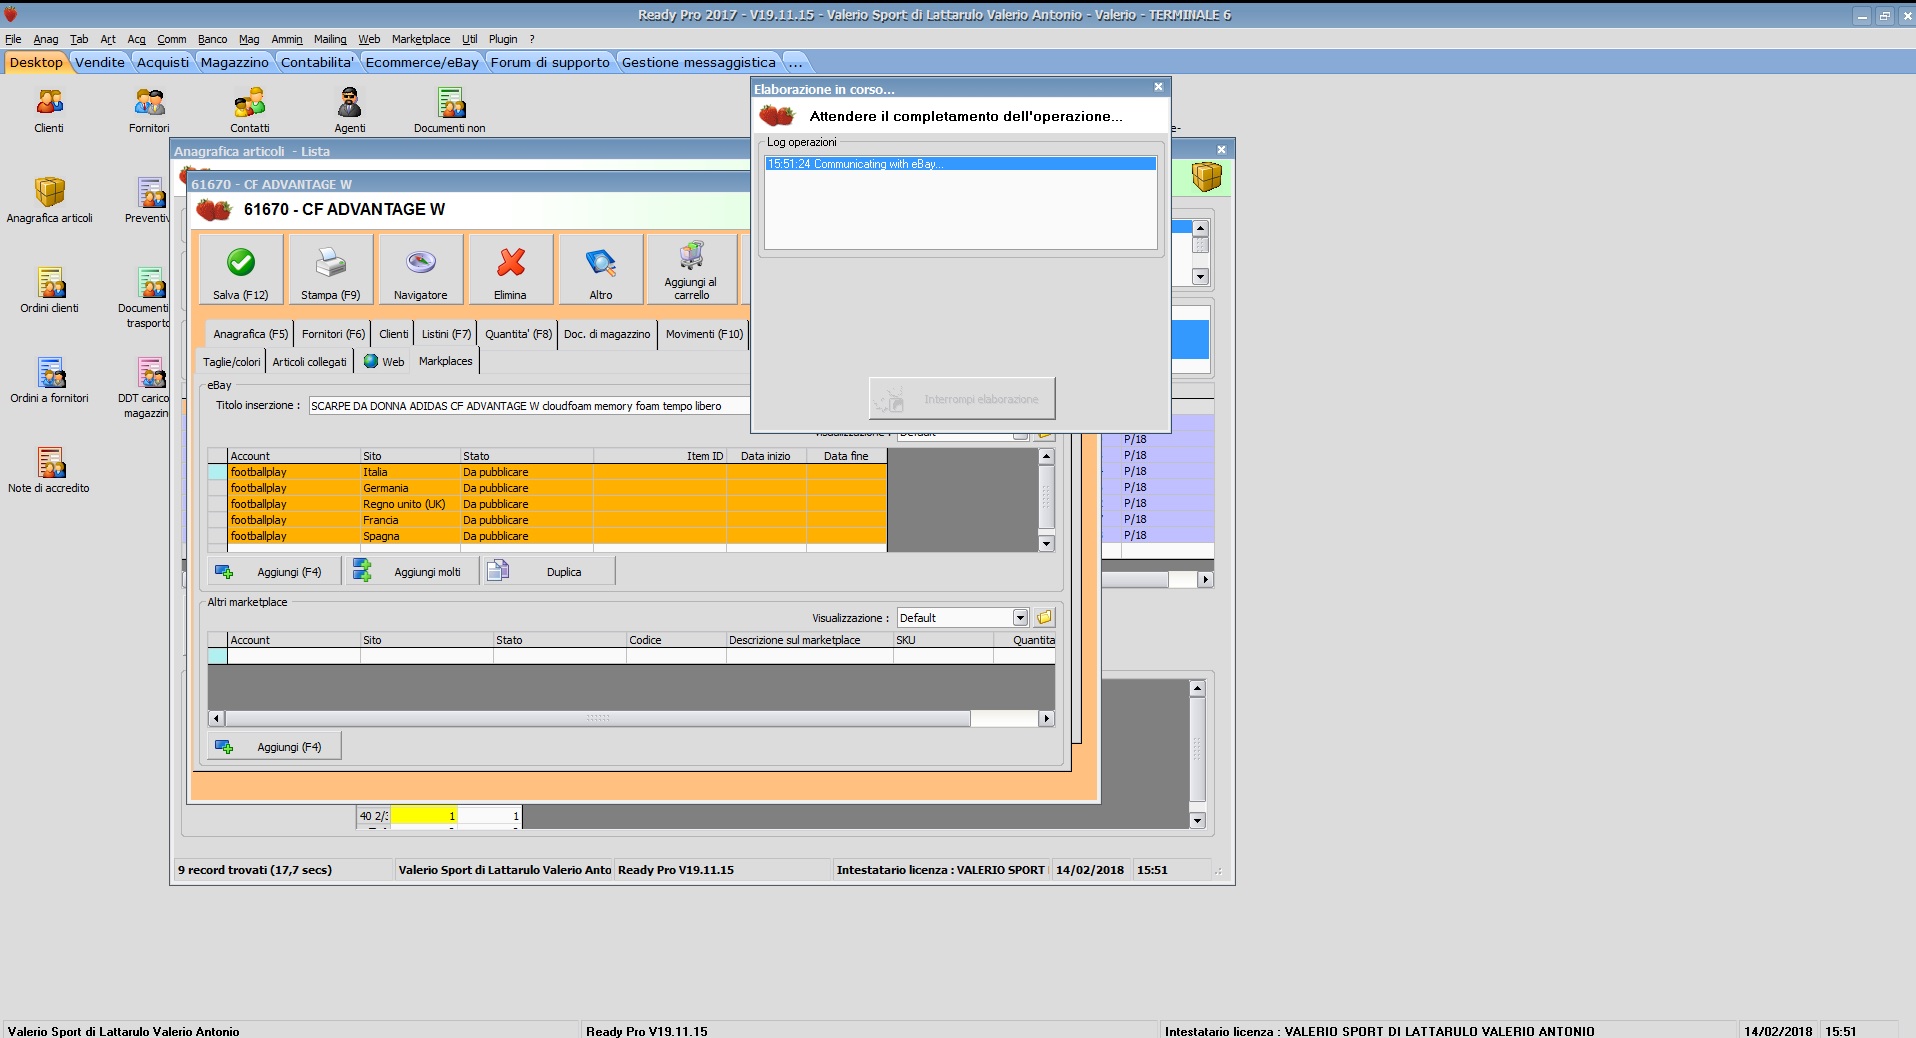Open the Preventivi desktop icon
Screen dimensions: 1916x1038
click(148, 200)
